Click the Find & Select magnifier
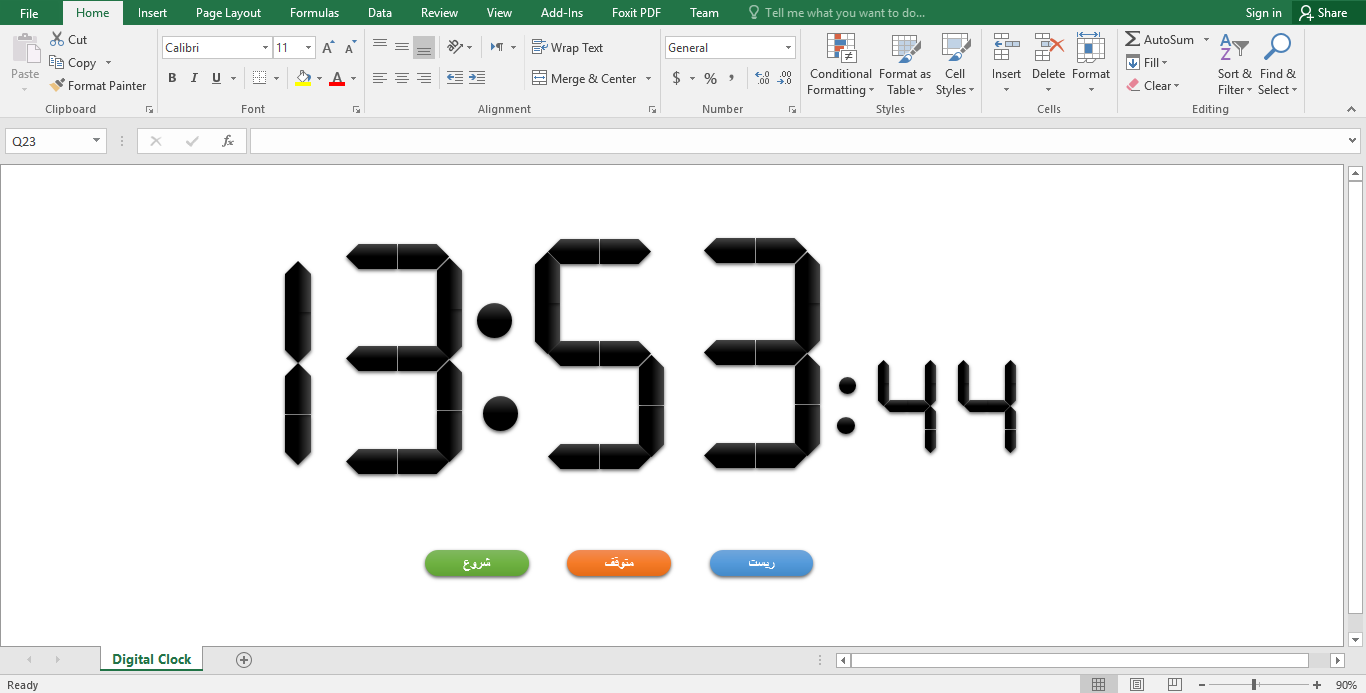Viewport: 1366px width, 693px height. click(1277, 65)
